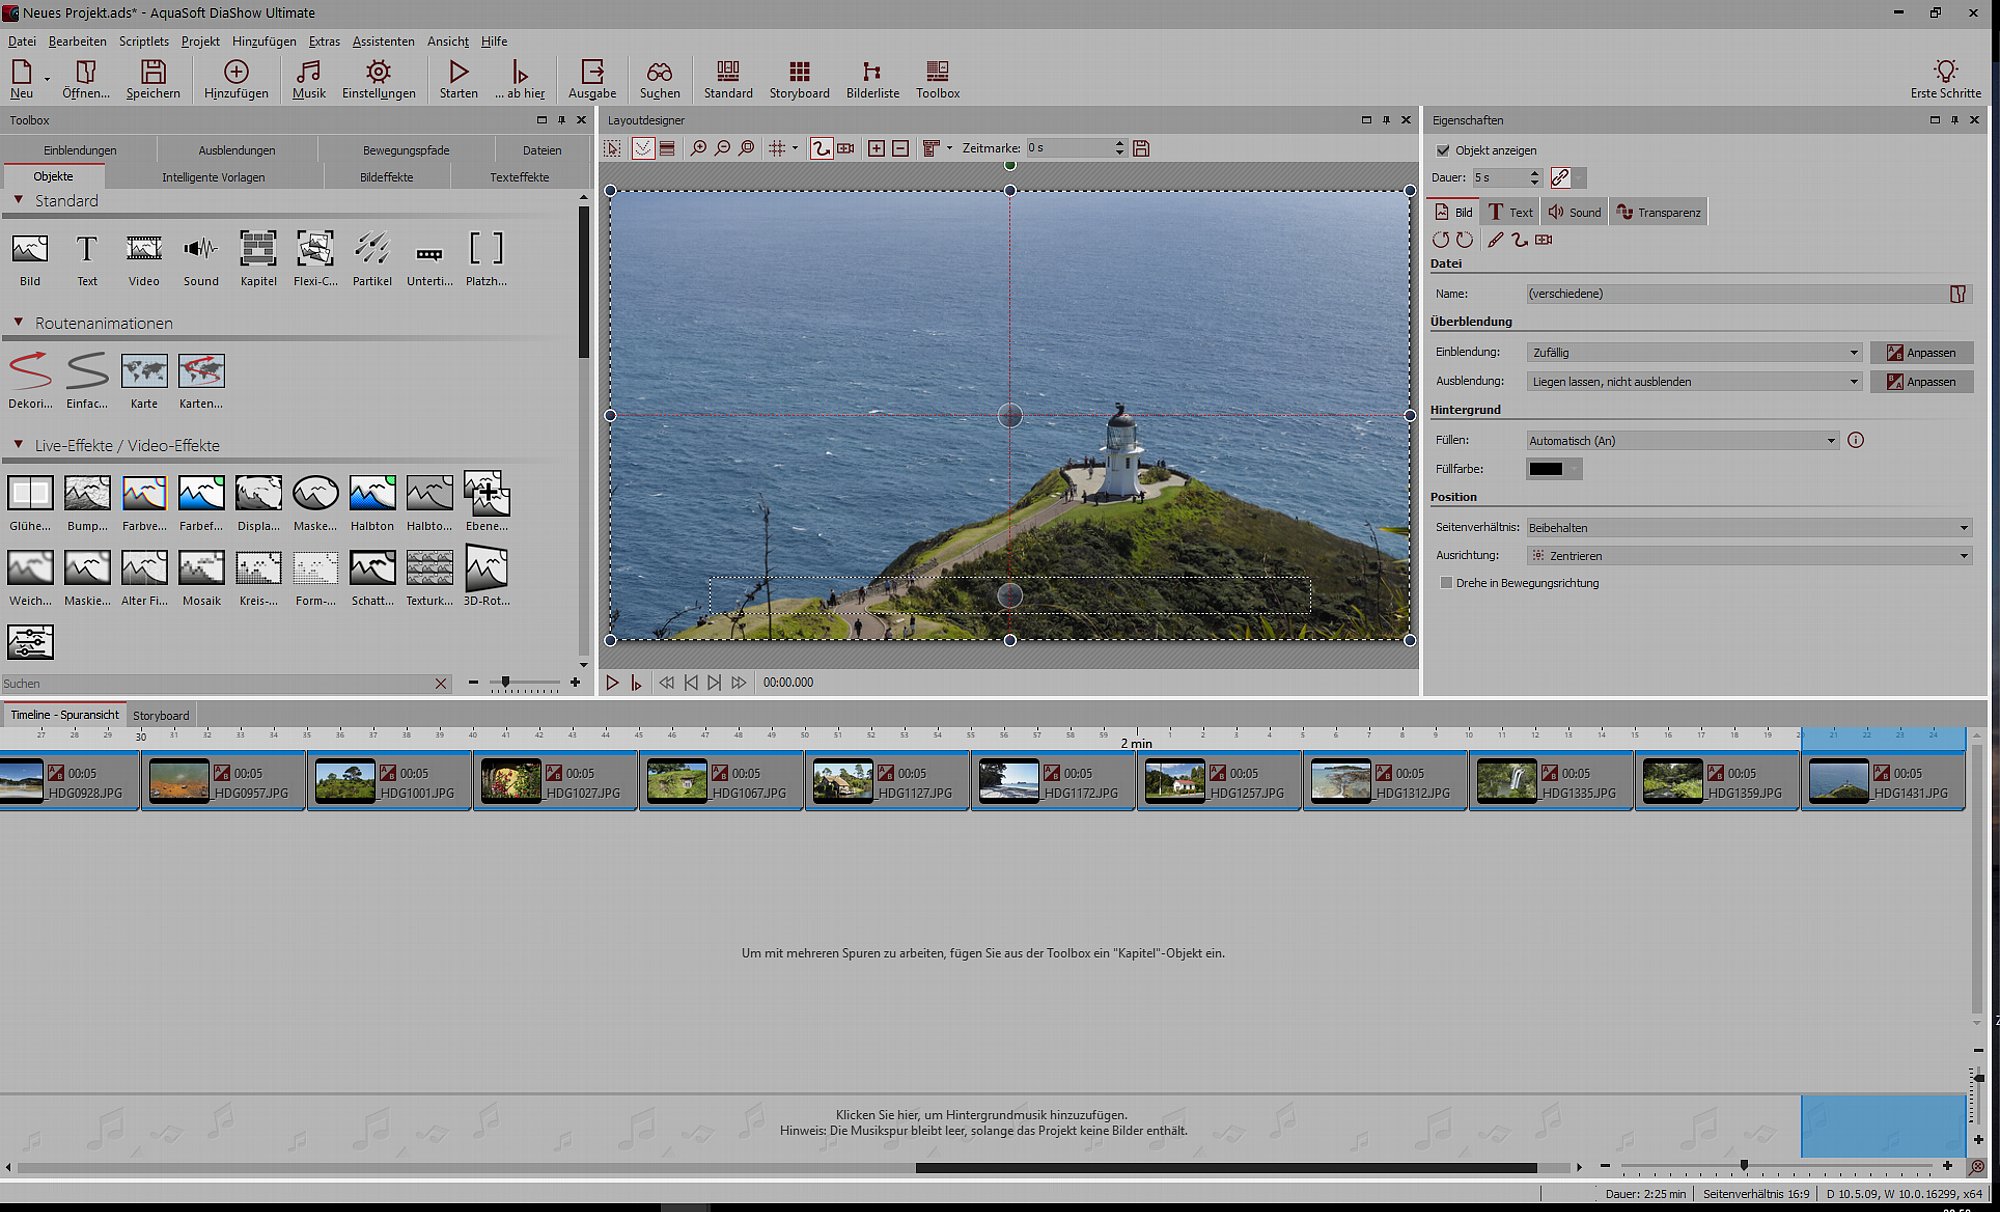
Task: Open the Transparenz properties tab
Action: click(x=1658, y=212)
